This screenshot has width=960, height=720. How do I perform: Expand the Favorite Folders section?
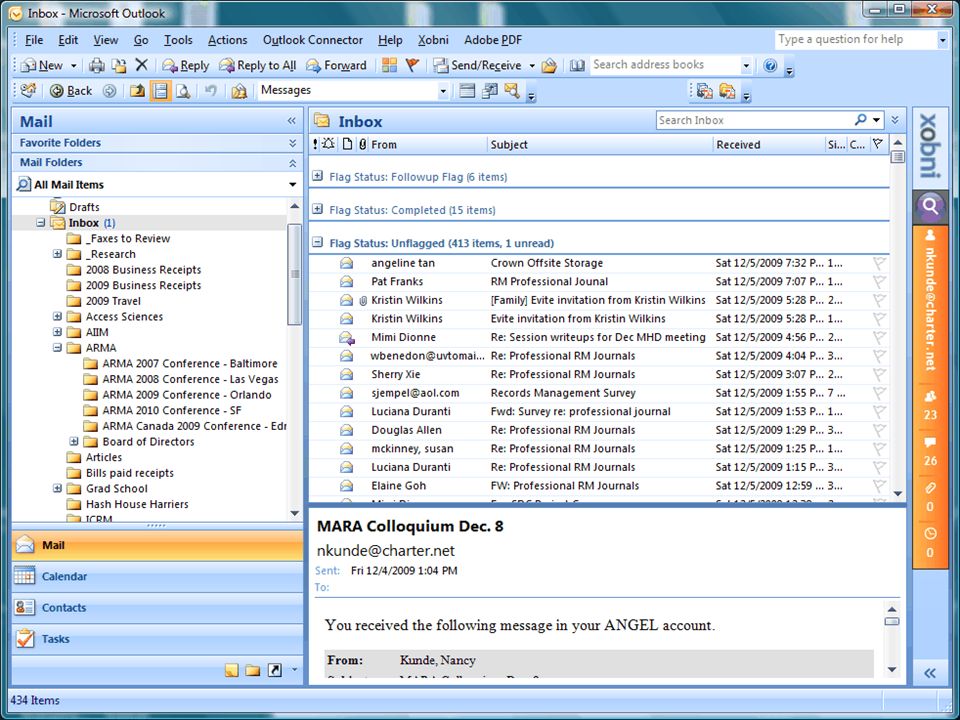(x=293, y=143)
